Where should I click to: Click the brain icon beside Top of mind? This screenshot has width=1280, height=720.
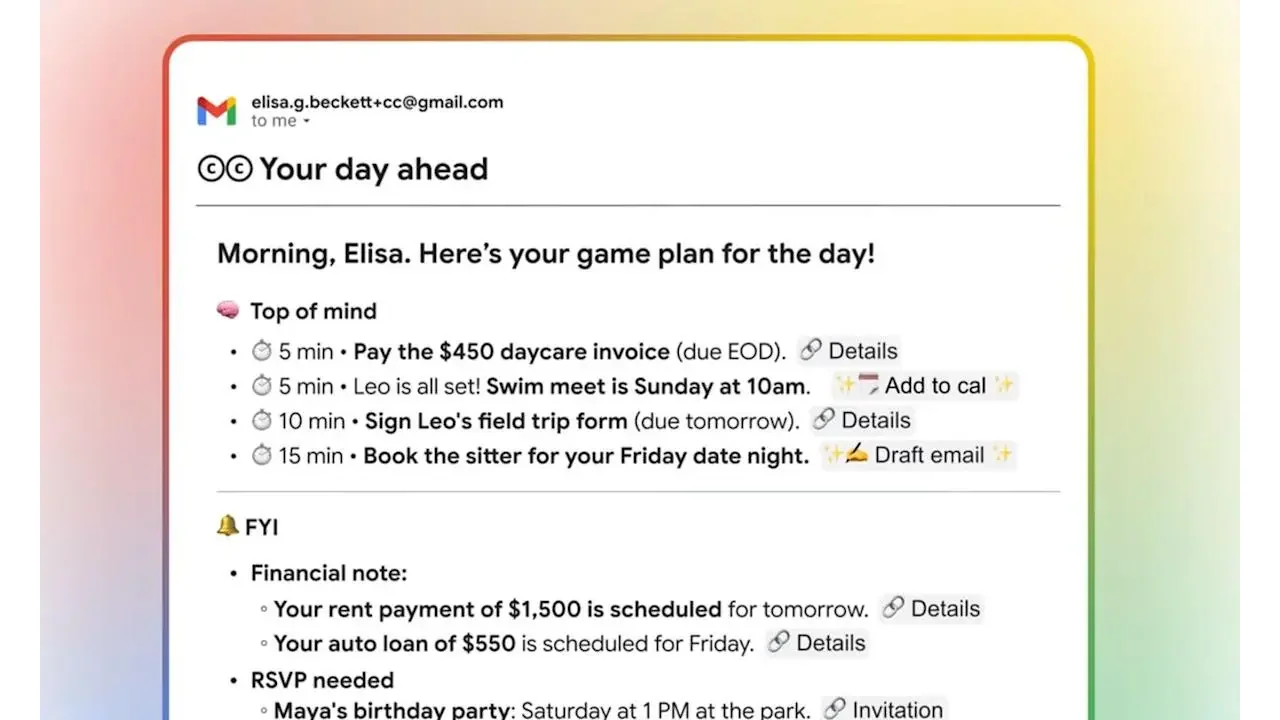(228, 311)
